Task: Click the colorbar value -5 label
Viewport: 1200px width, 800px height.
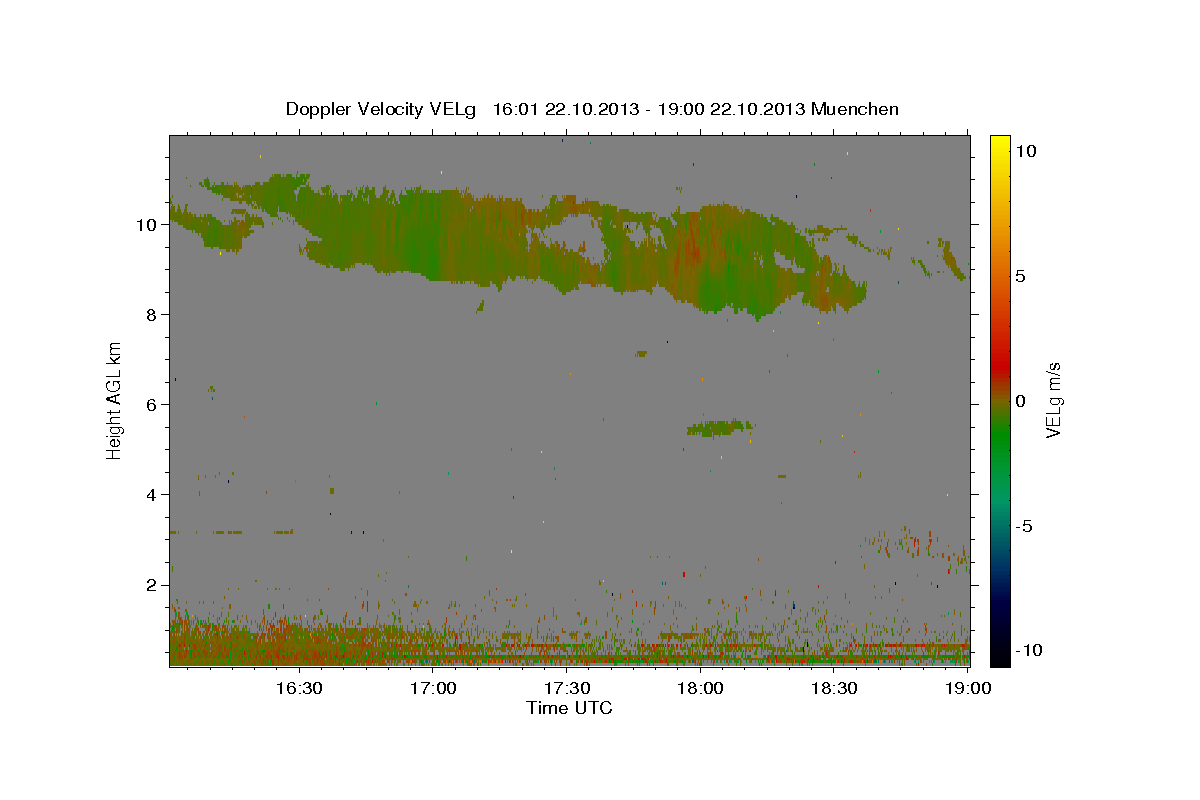Action: (1023, 526)
